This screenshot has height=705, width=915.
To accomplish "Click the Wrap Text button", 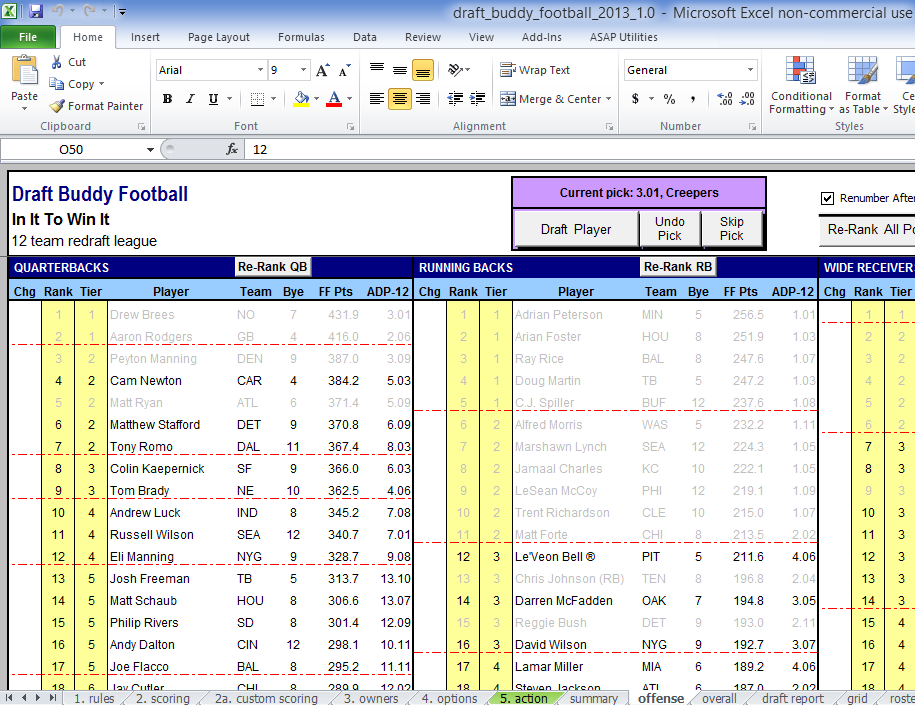I will [535, 70].
